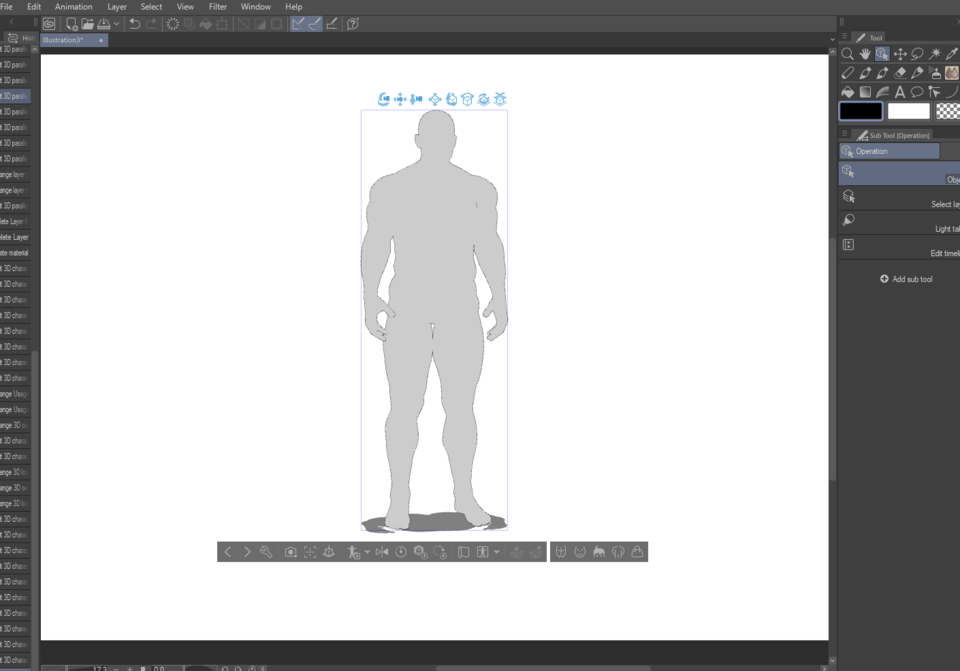960x671 pixels.
Task: Select the Fill bucket tool
Action: (847, 90)
